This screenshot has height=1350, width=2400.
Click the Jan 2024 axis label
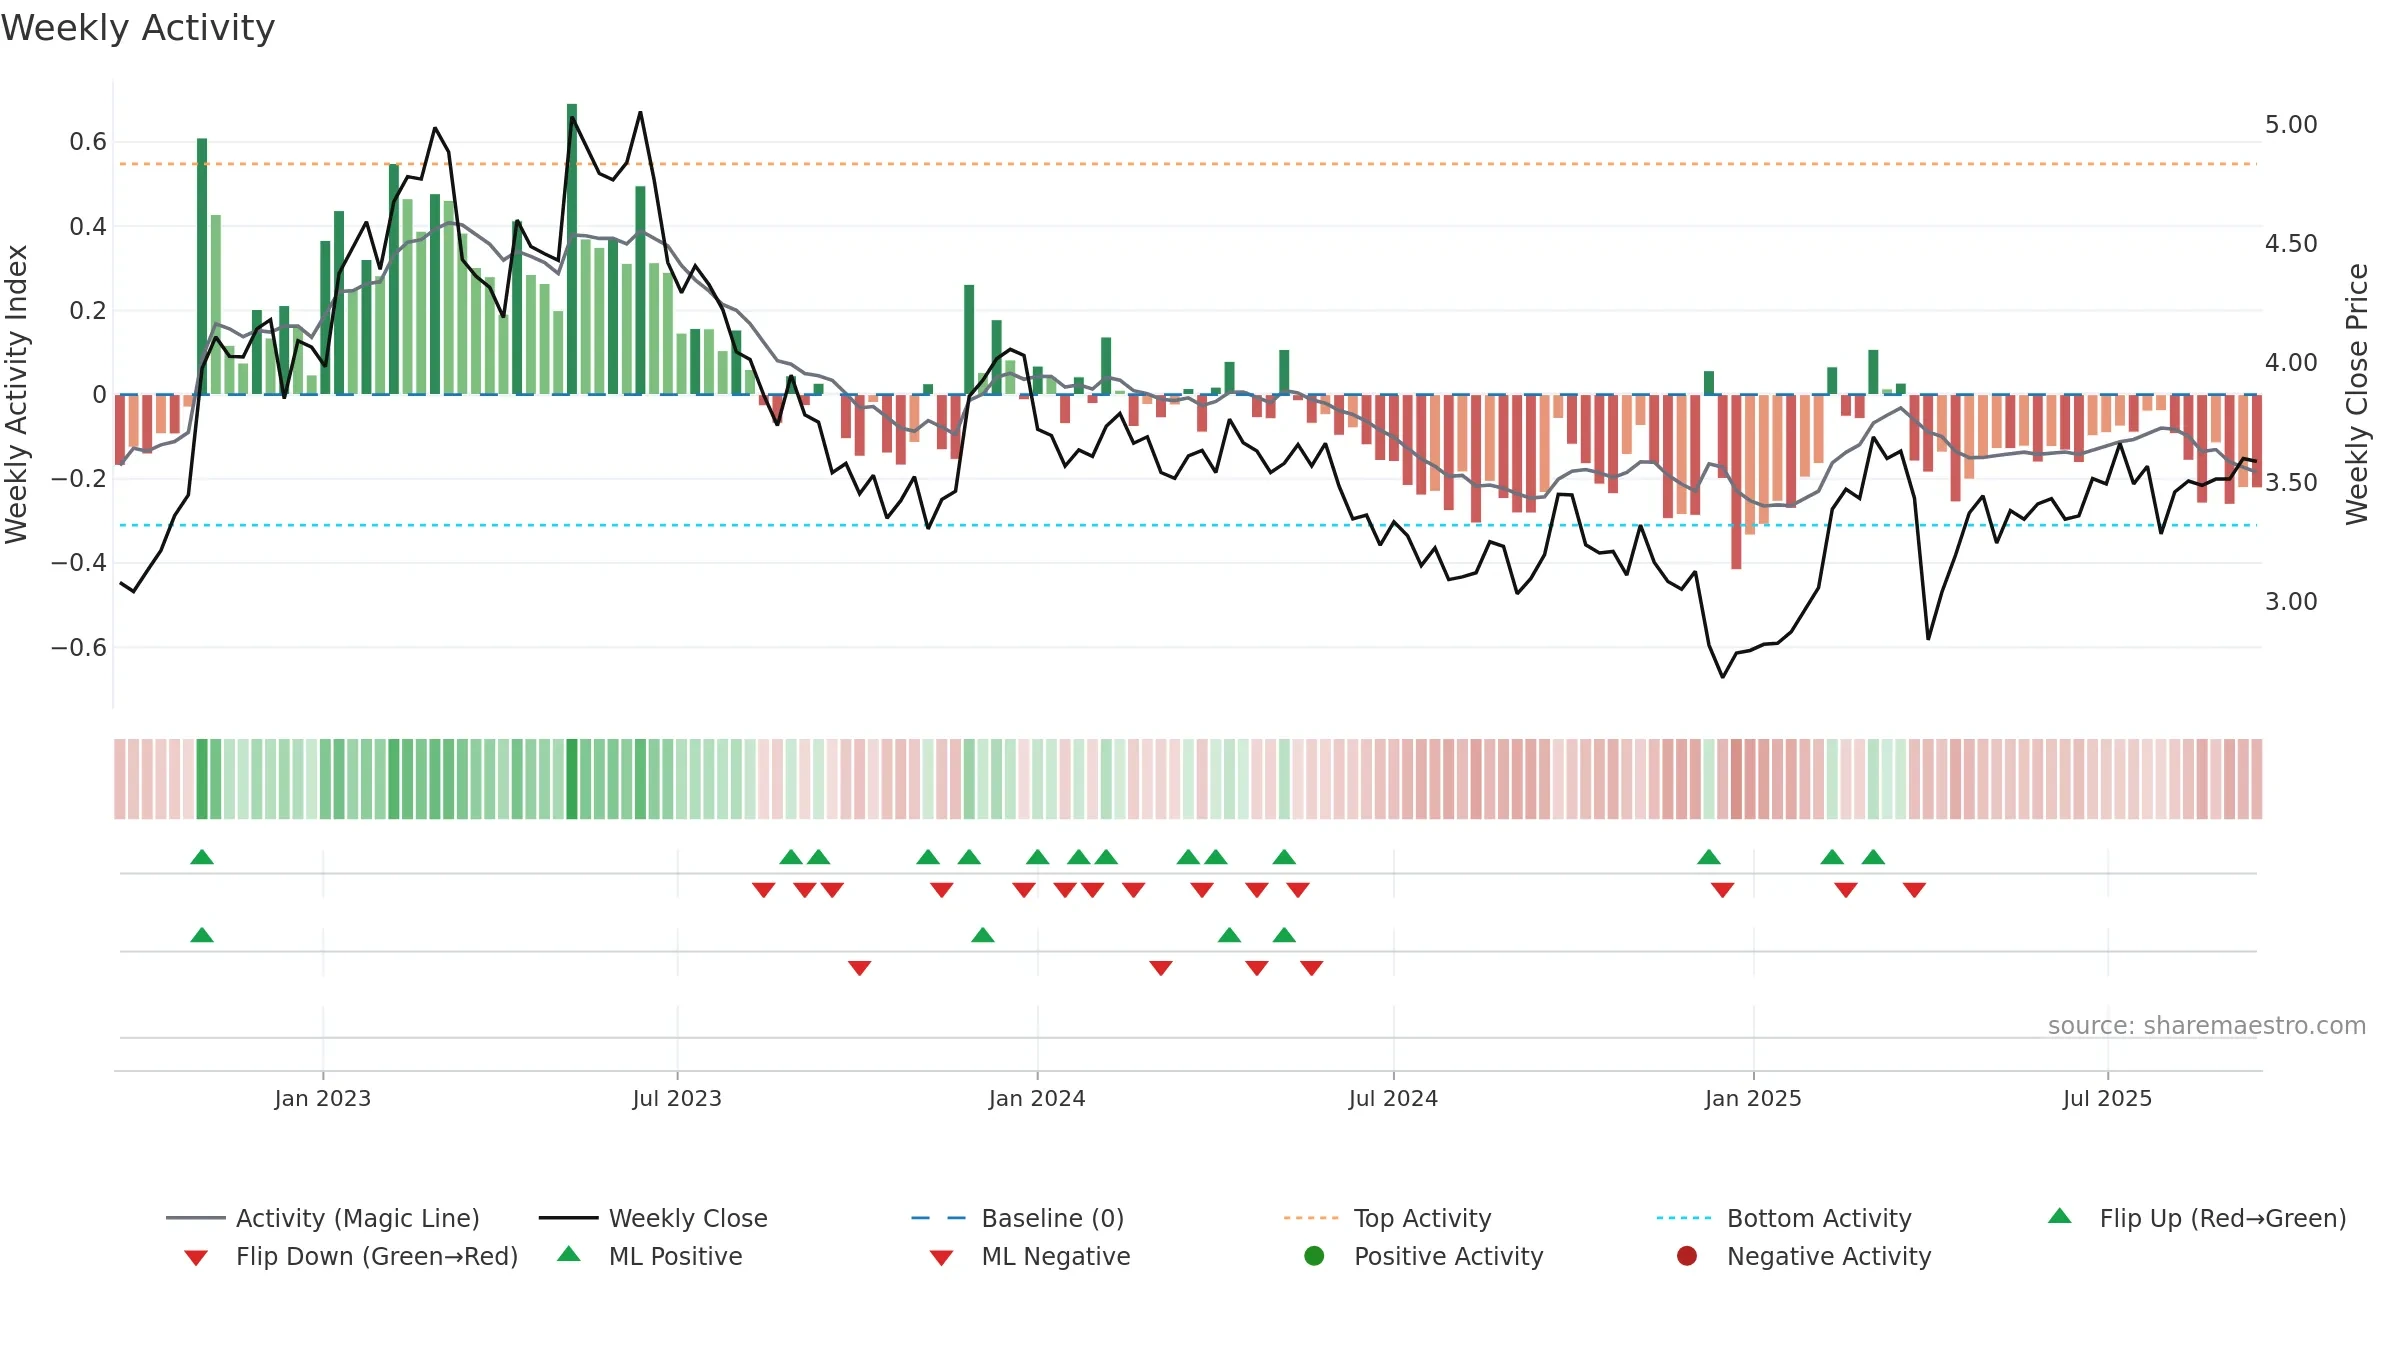click(1037, 1098)
